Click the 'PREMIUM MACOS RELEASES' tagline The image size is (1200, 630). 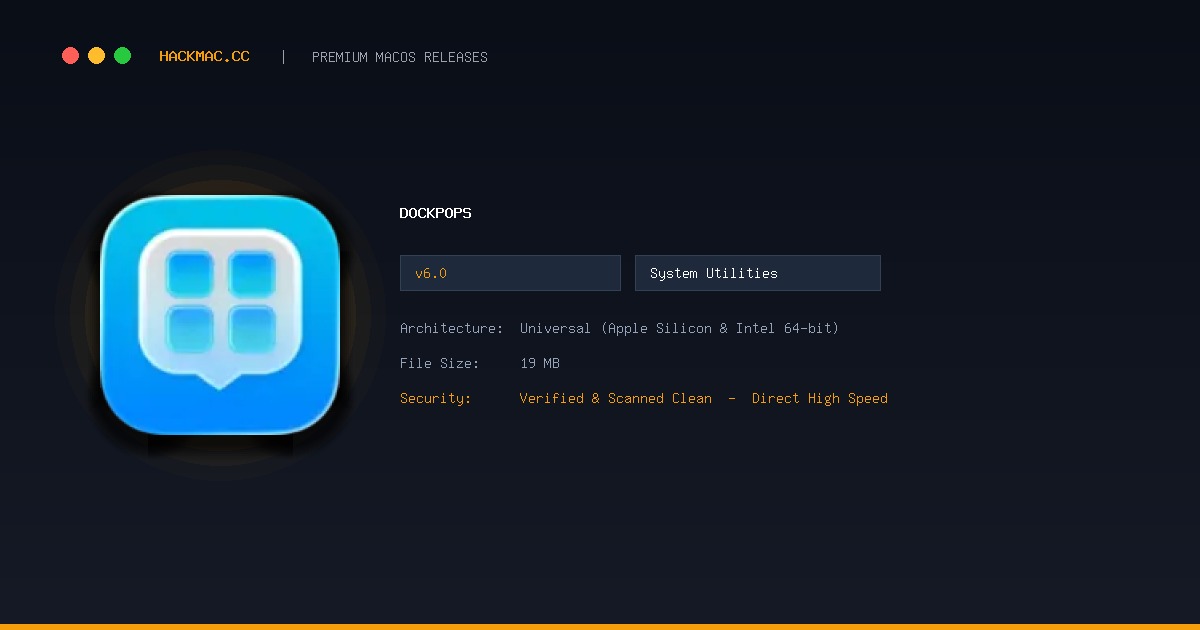click(x=400, y=57)
